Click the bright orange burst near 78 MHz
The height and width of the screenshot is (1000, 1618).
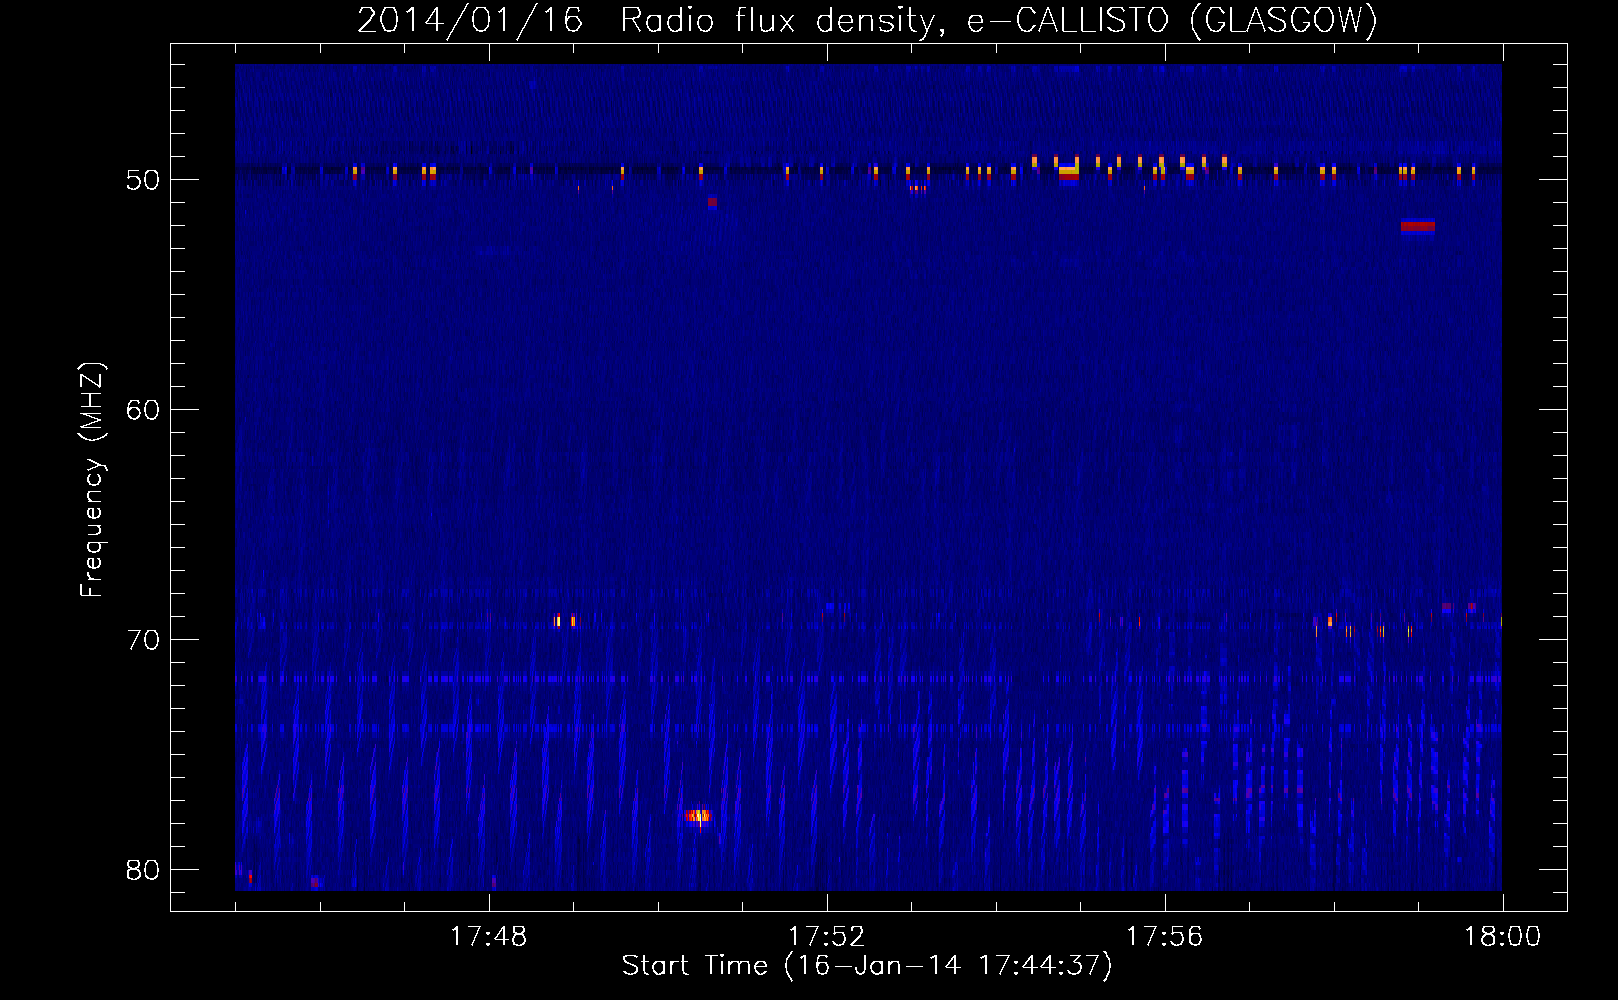click(698, 816)
